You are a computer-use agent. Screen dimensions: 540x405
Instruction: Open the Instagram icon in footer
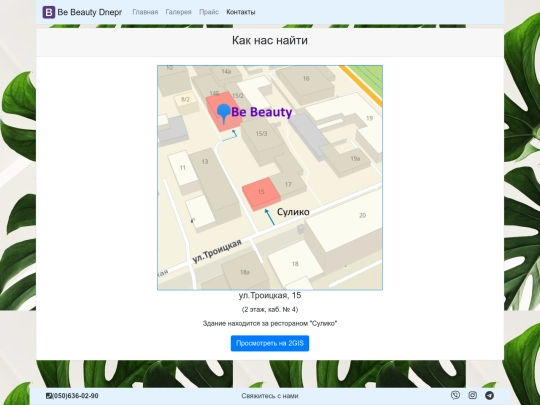click(472, 395)
